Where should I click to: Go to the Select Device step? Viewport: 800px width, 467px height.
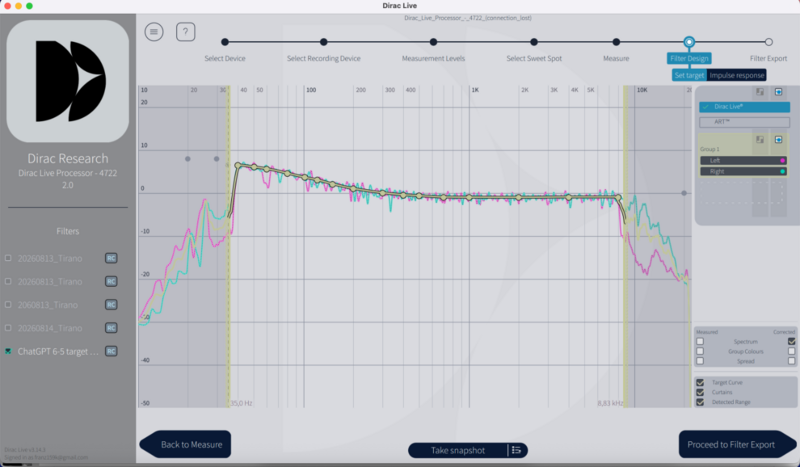[x=225, y=42]
